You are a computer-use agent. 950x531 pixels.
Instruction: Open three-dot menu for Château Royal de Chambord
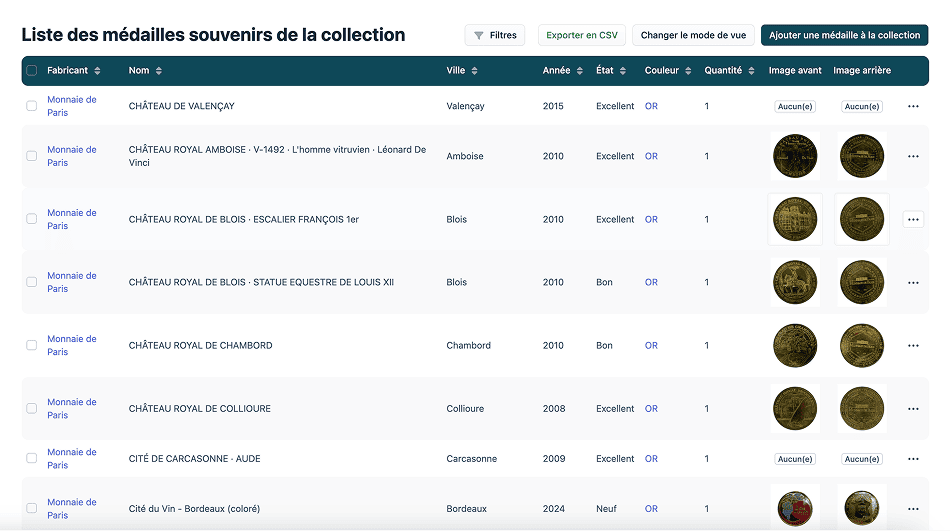[x=912, y=346]
